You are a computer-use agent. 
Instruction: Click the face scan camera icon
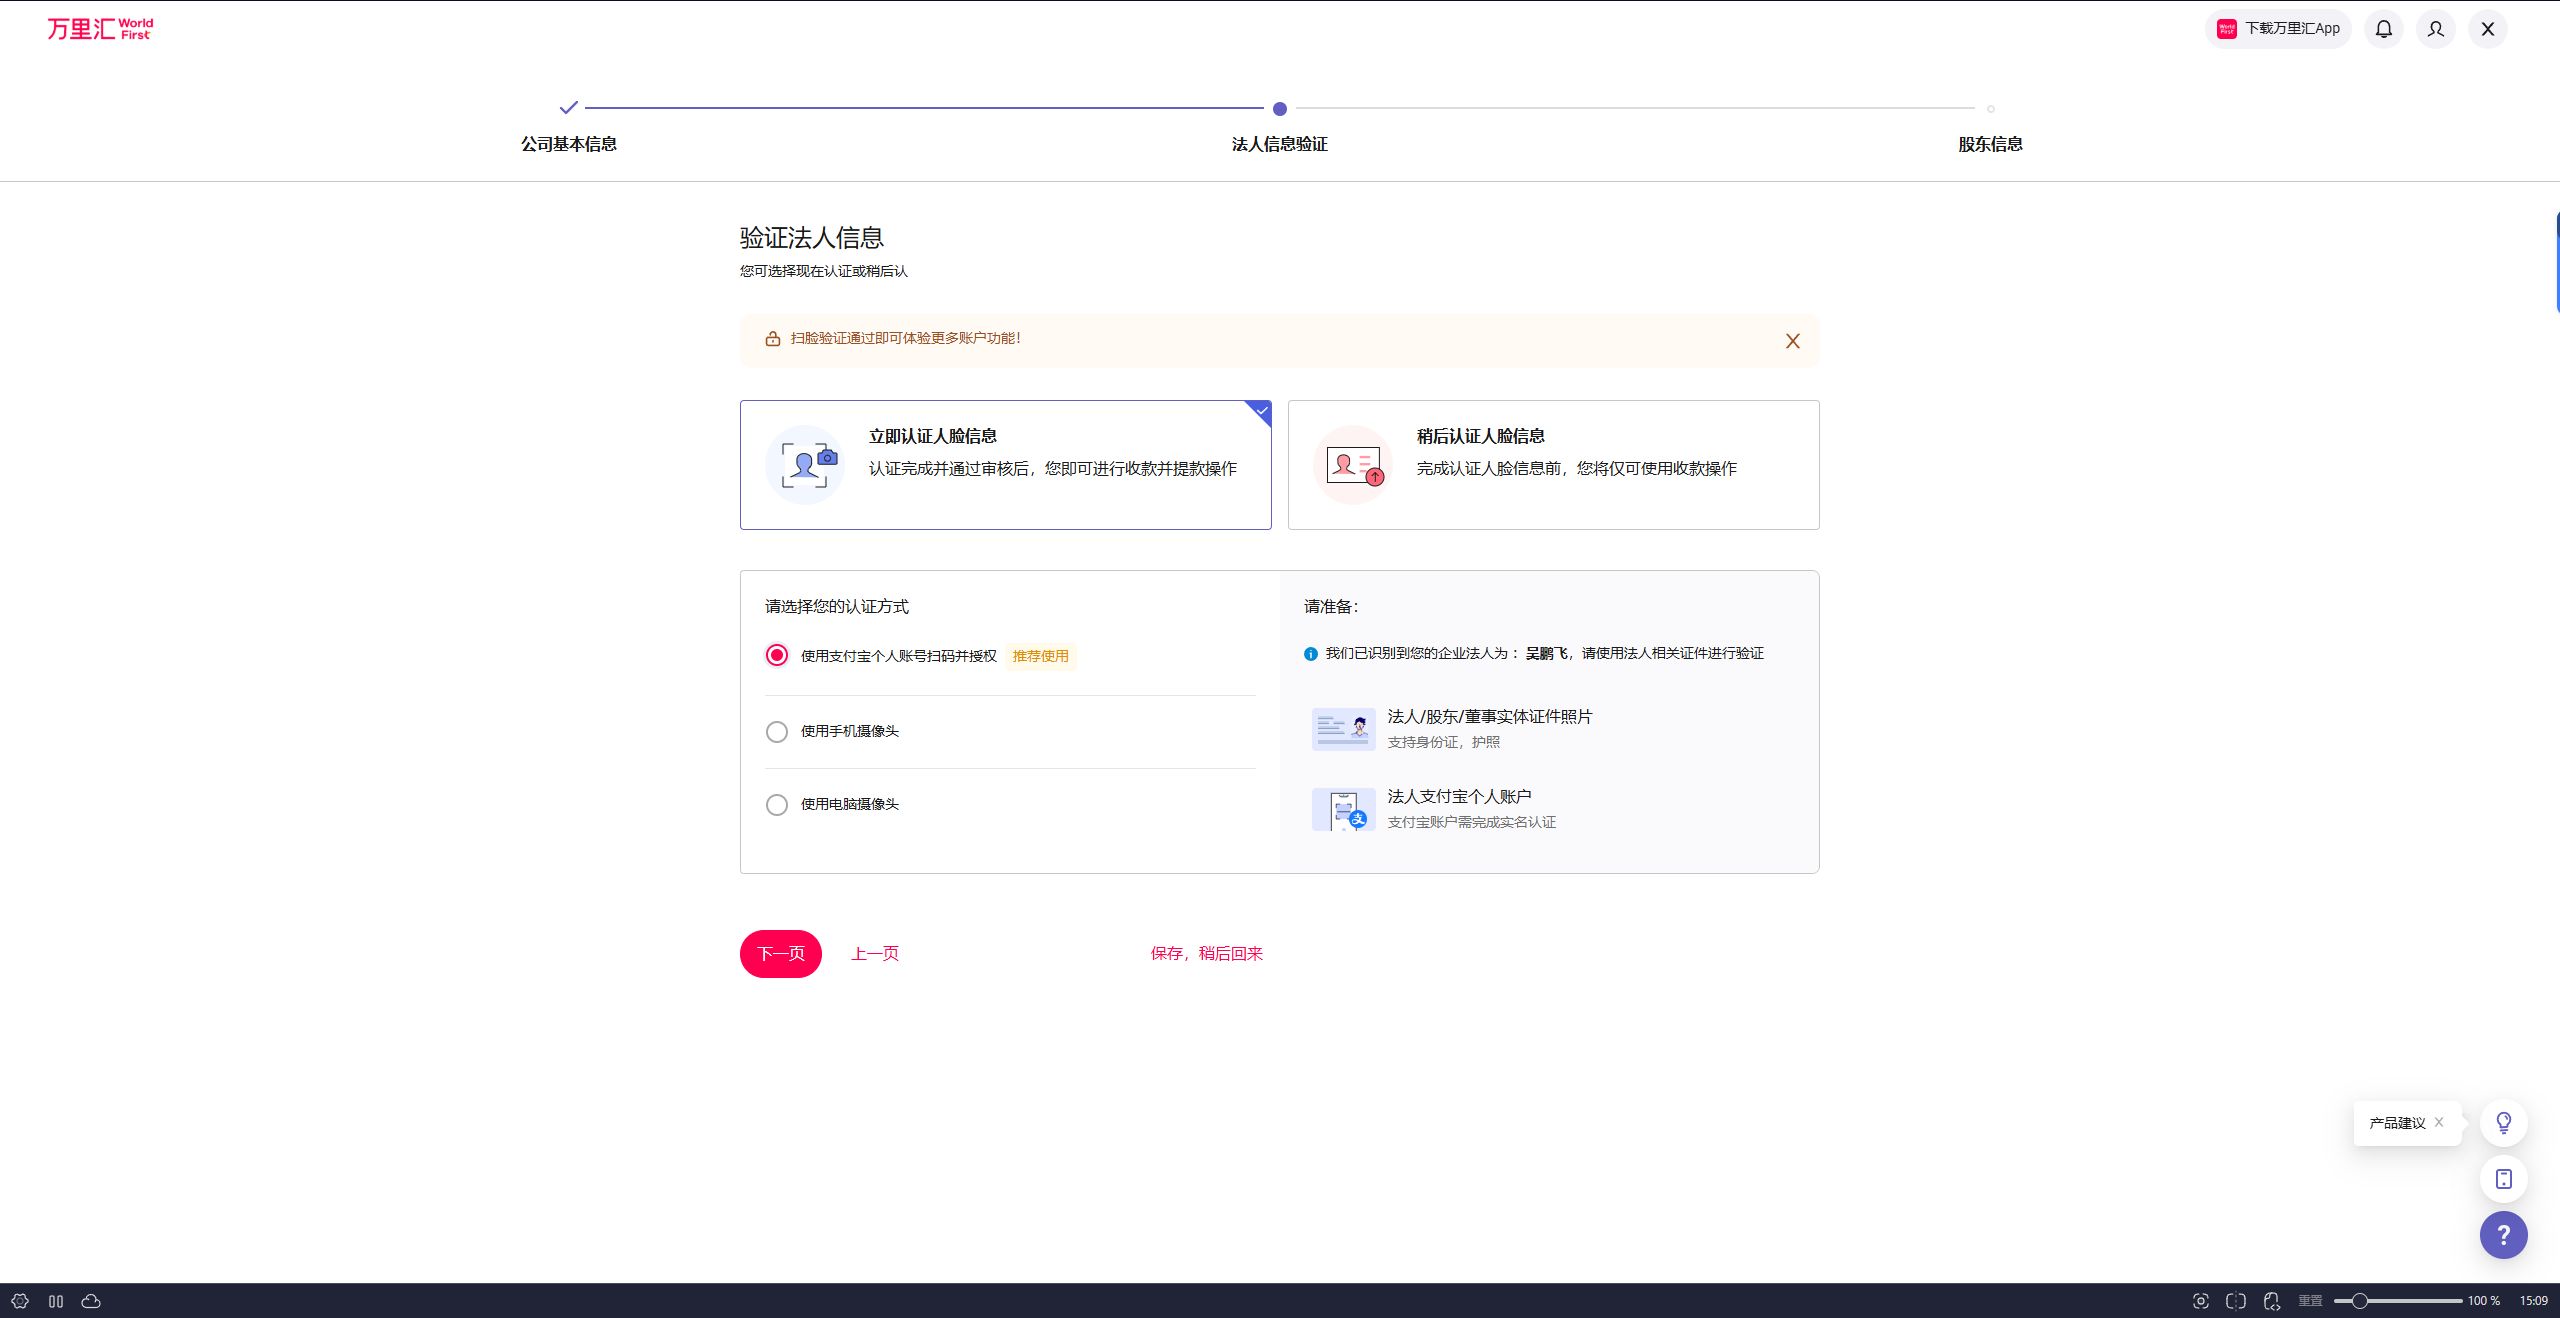click(x=805, y=465)
